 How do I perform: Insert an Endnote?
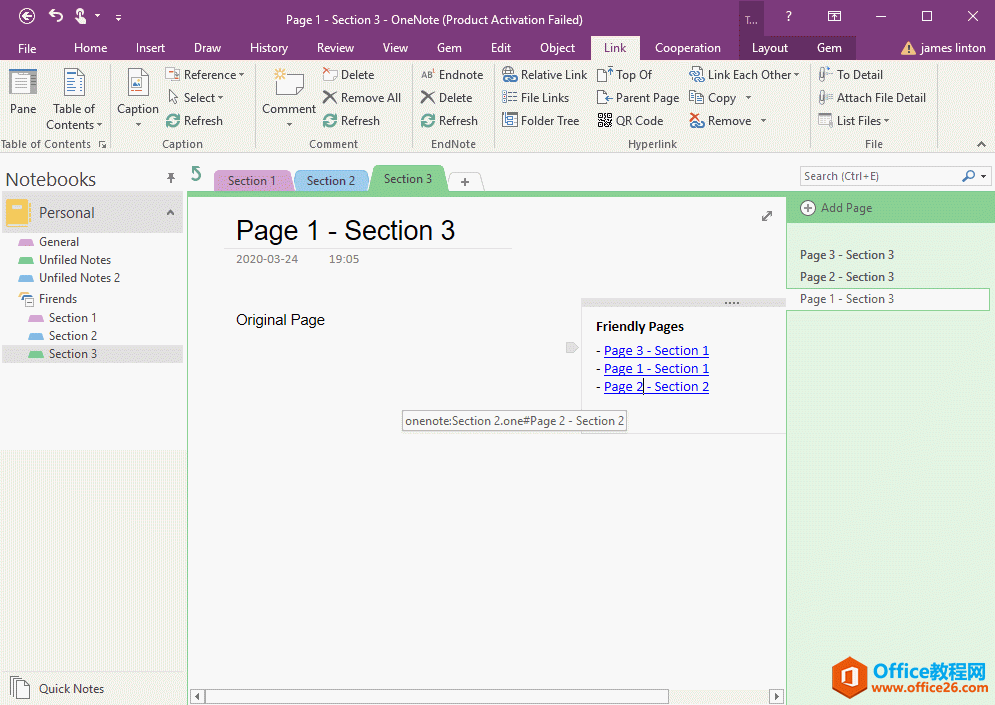(x=452, y=74)
